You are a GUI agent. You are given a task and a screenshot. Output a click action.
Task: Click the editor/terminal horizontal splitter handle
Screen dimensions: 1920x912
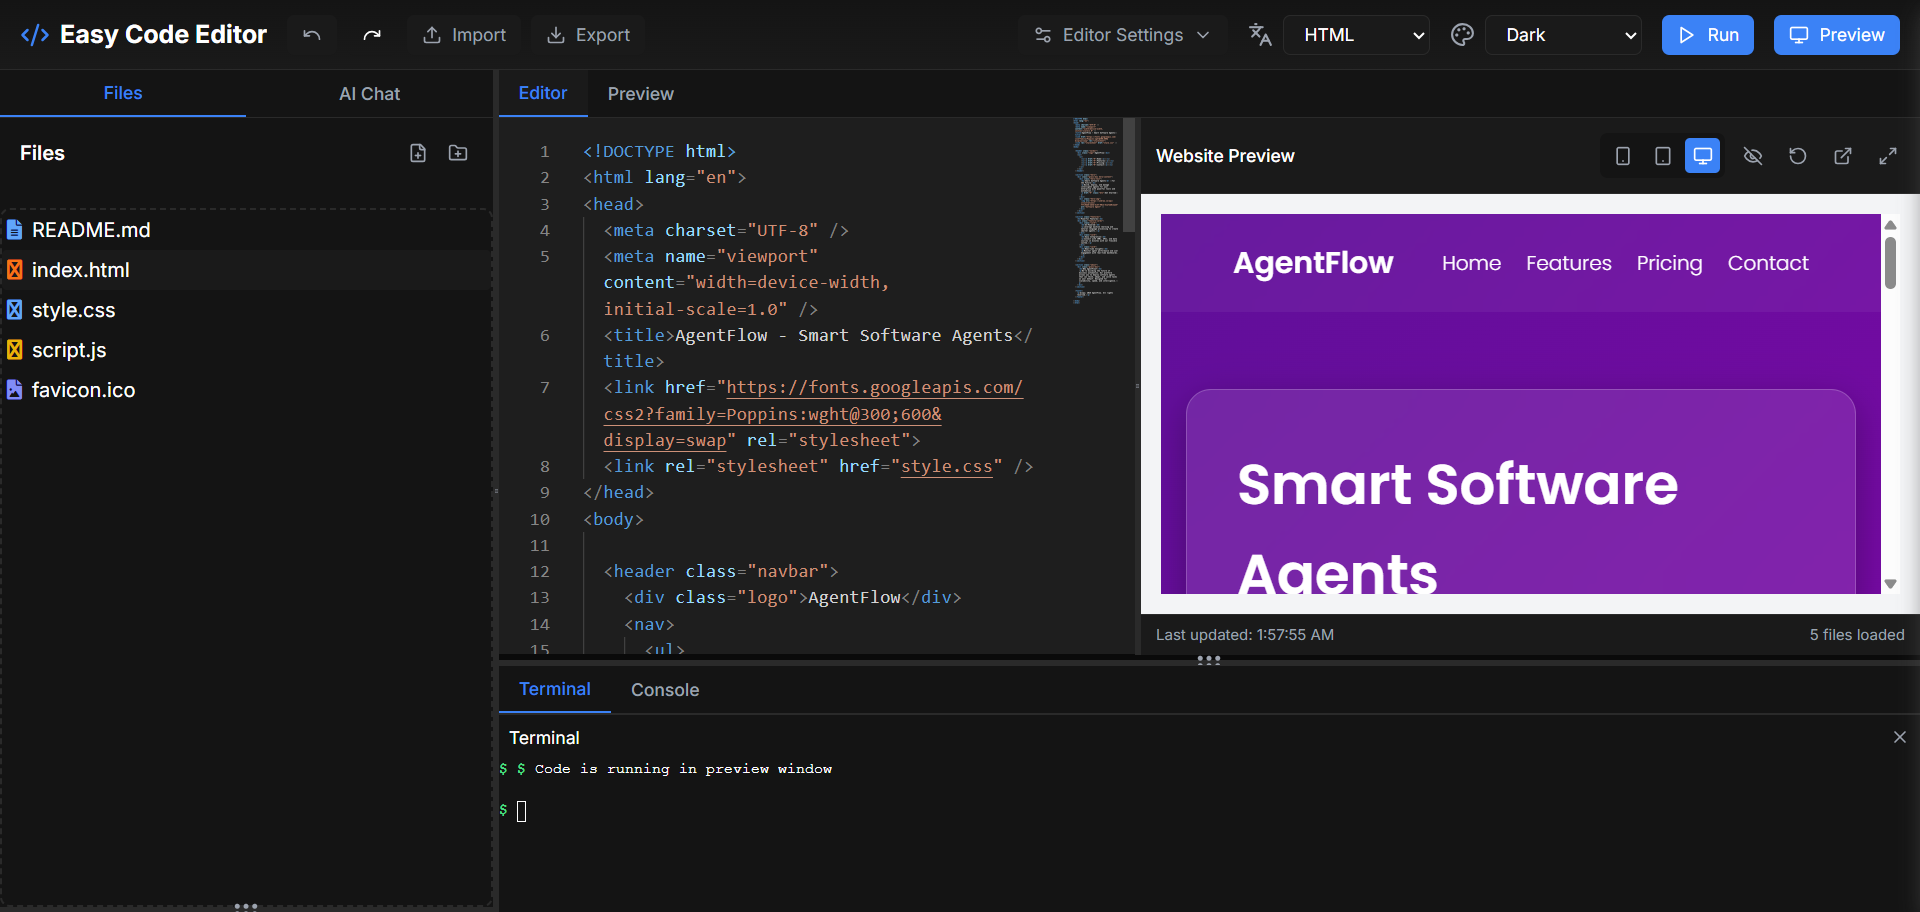pos(1209,660)
